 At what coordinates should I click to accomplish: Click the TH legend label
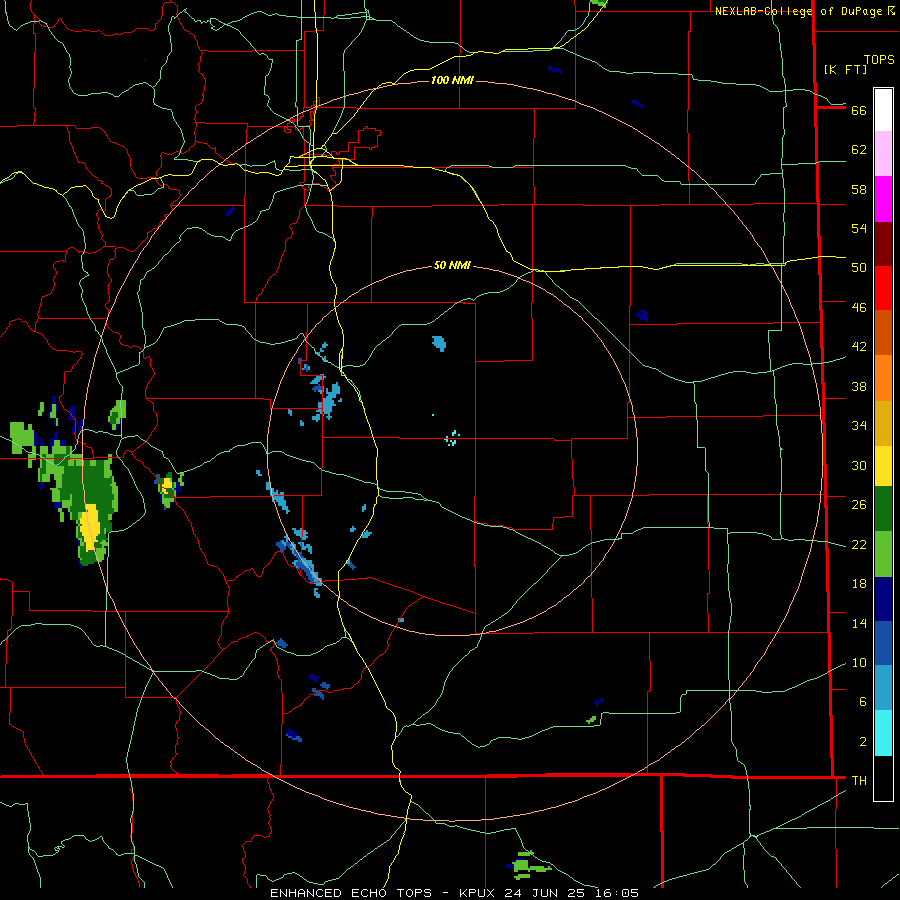859,780
